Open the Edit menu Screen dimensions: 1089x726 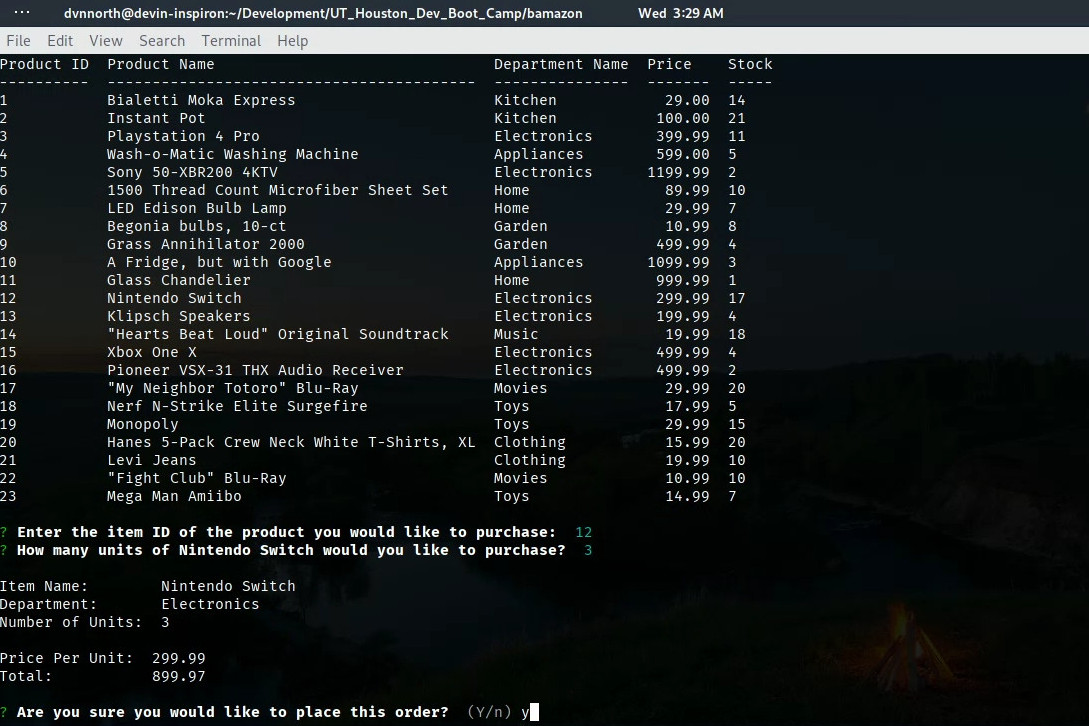[x=60, y=41]
